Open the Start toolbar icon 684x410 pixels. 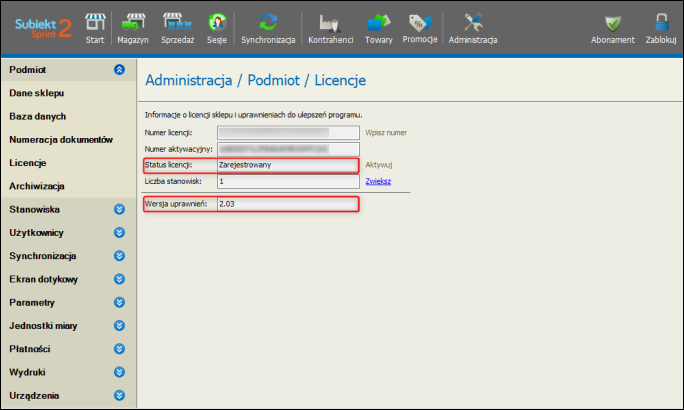(x=95, y=26)
